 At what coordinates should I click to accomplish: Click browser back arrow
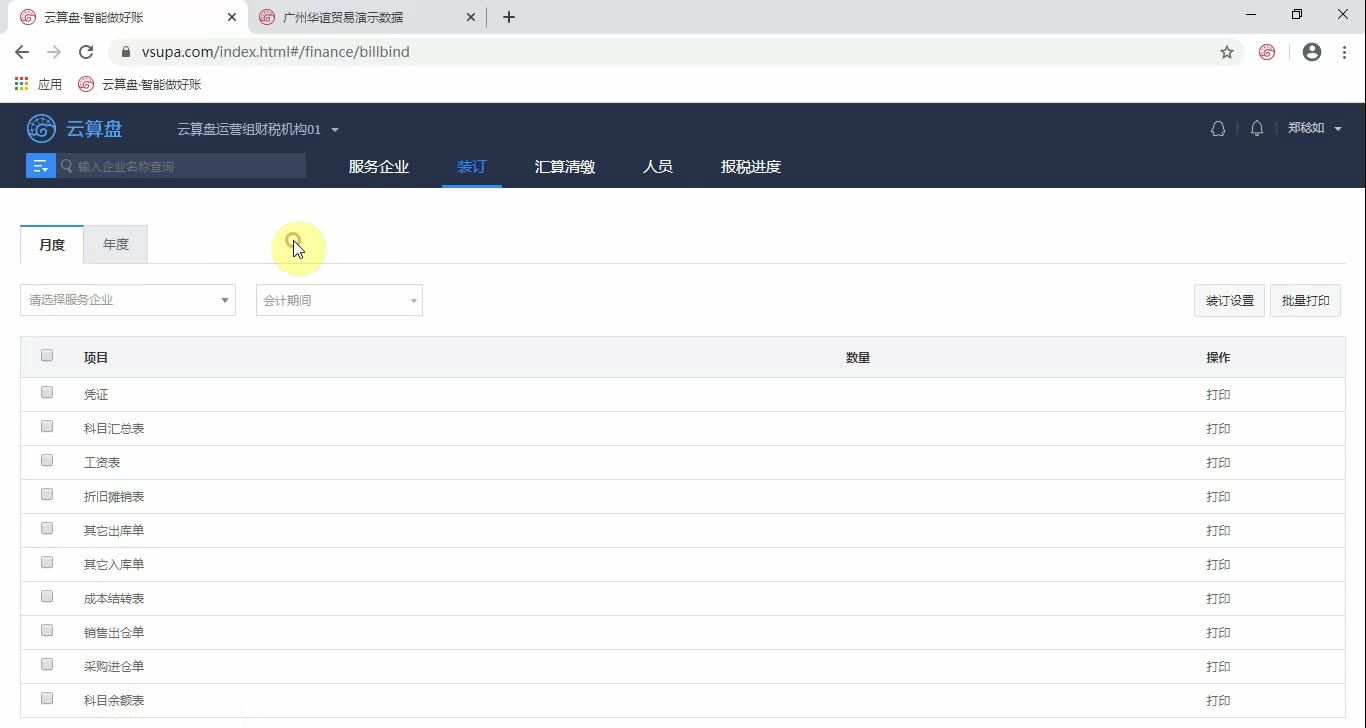(22, 52)
